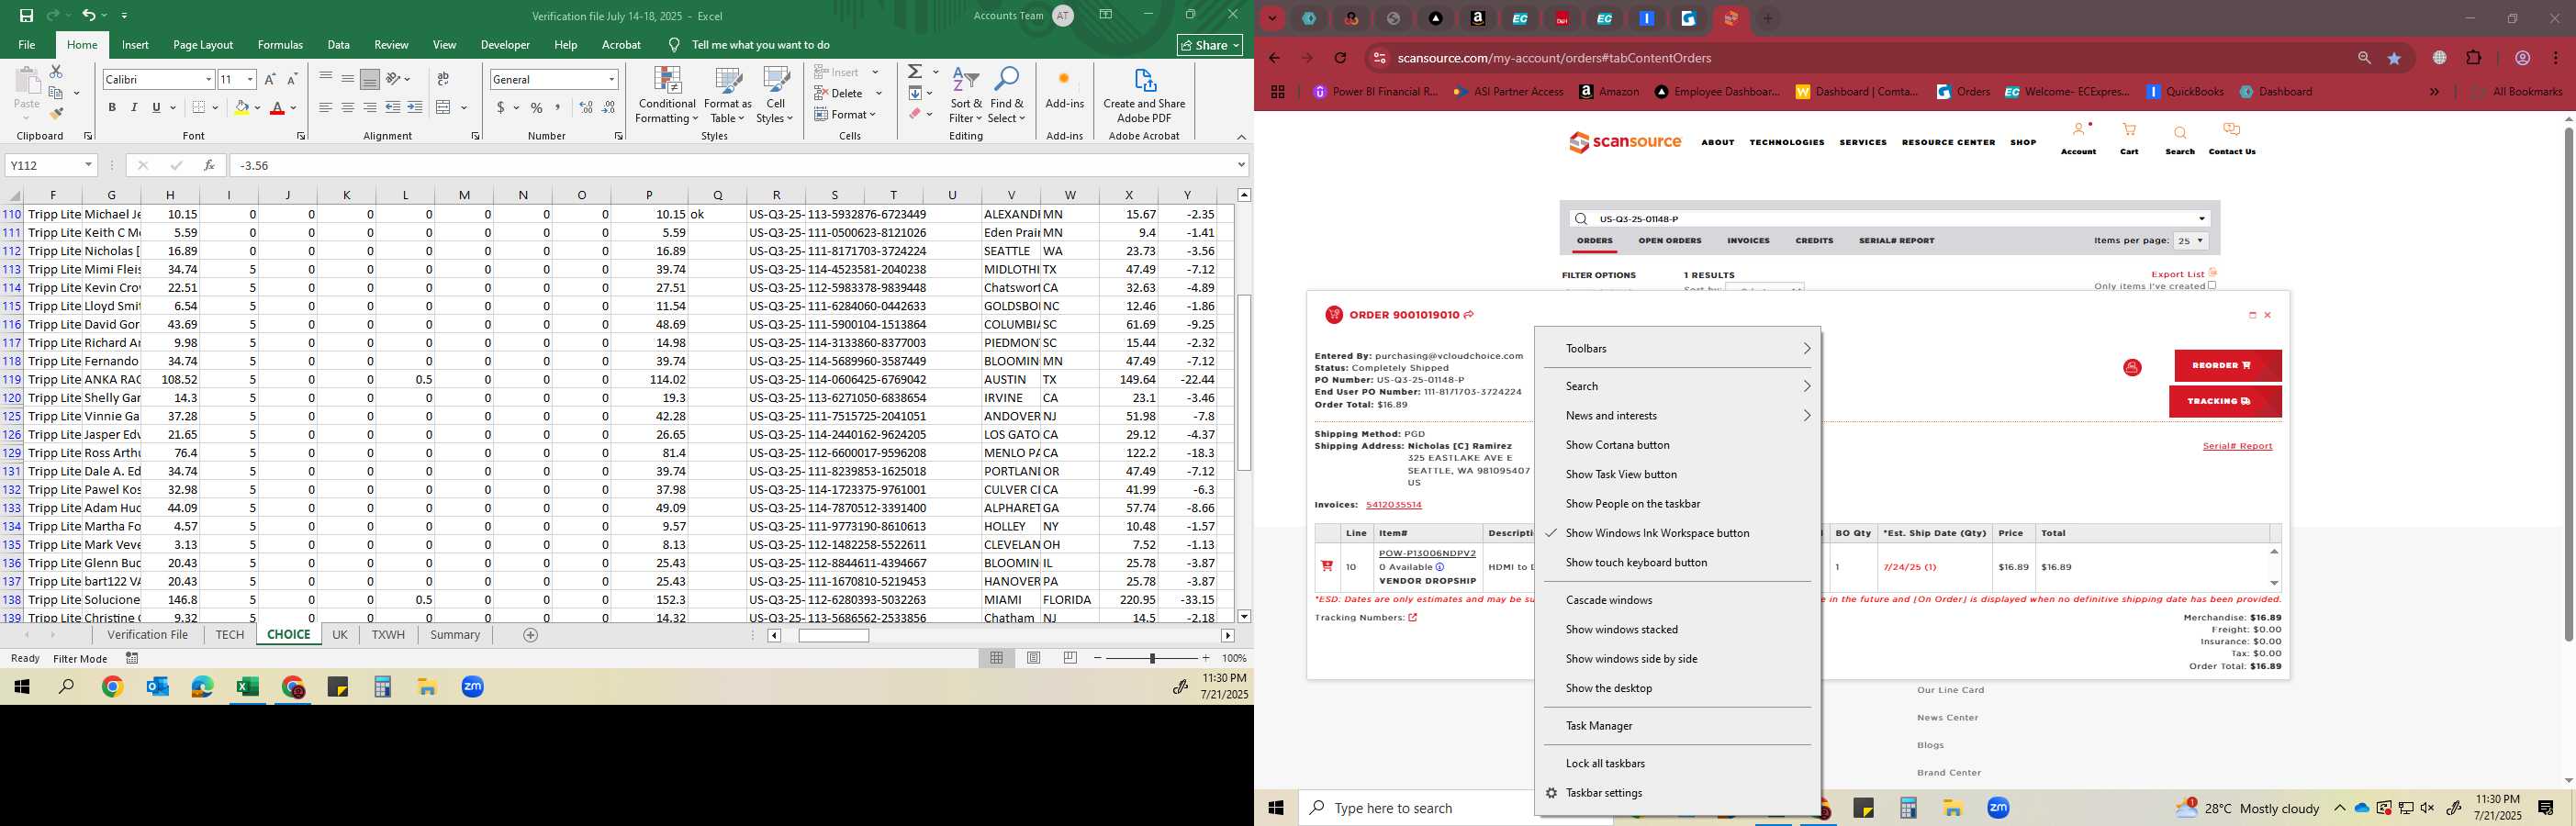Screen dimensions: 2576x826
Task: Open the font size 11 dropdown
Action: 249,79
